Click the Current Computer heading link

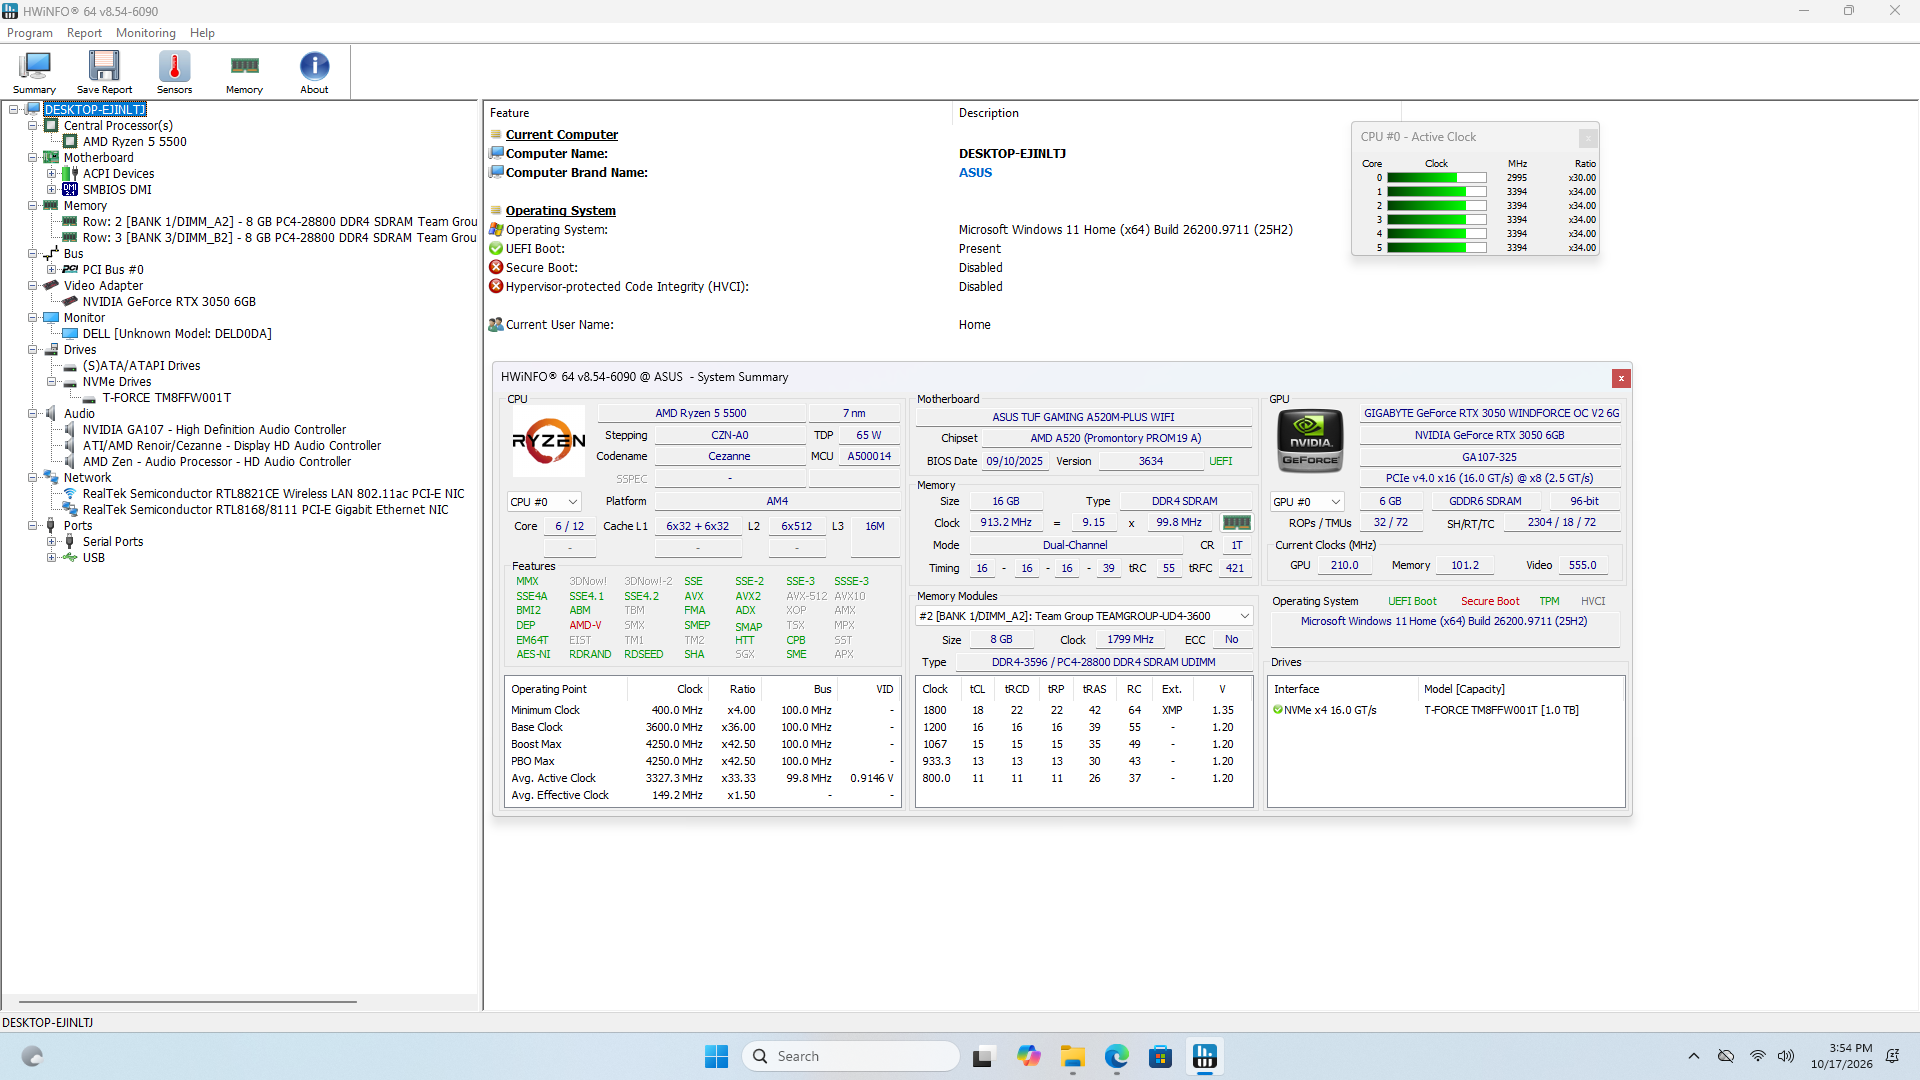click(x=561, y=135)
